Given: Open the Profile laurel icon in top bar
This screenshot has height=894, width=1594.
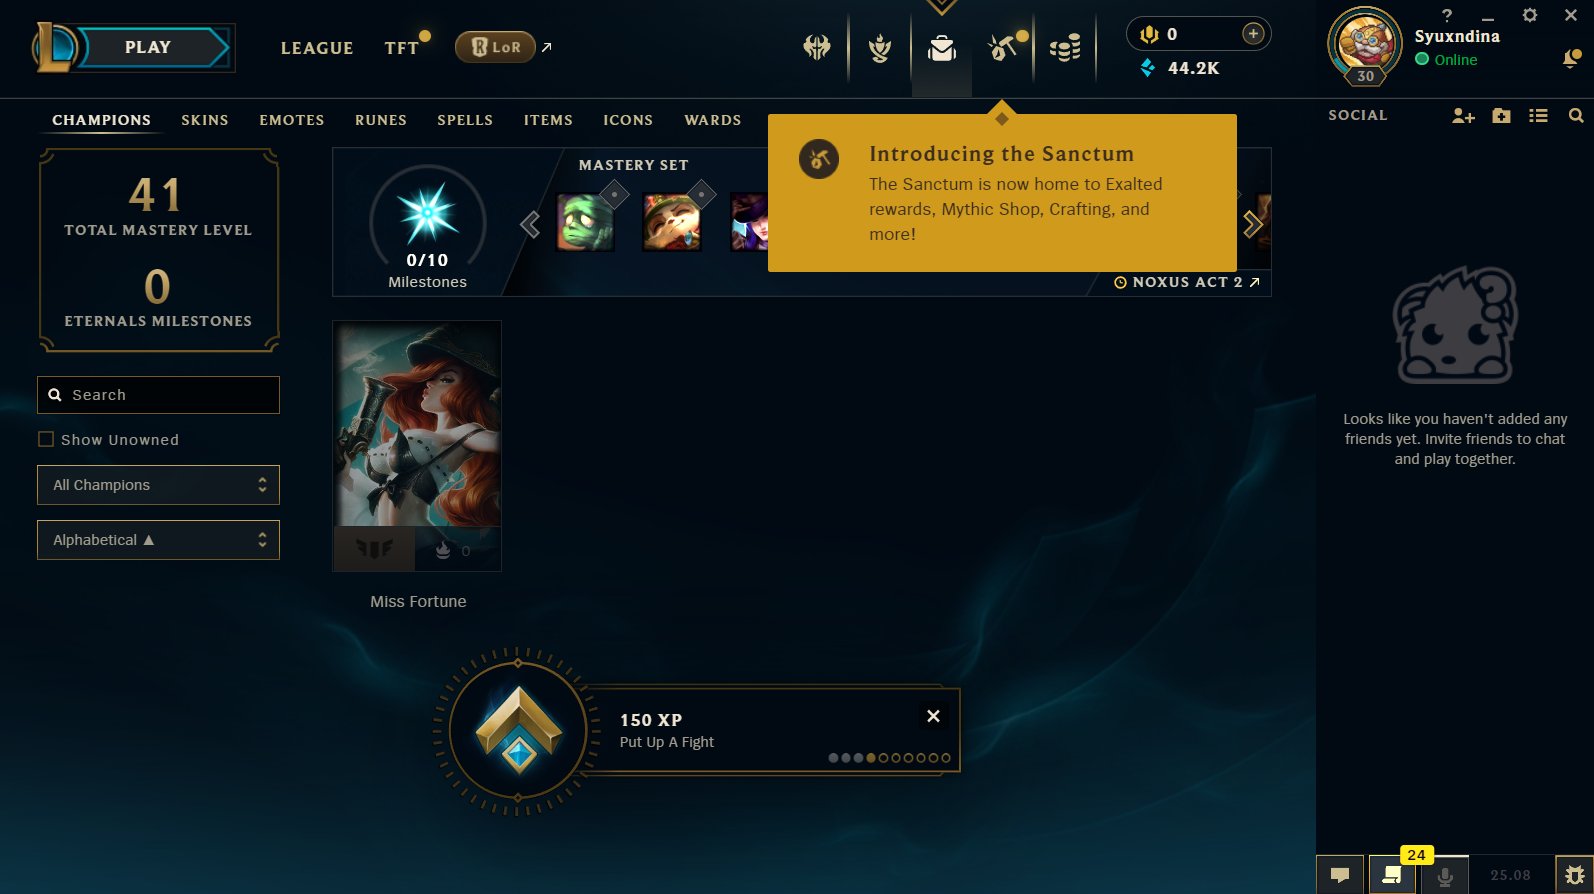Looking at the screenshot, I should (x=880, y=47).
